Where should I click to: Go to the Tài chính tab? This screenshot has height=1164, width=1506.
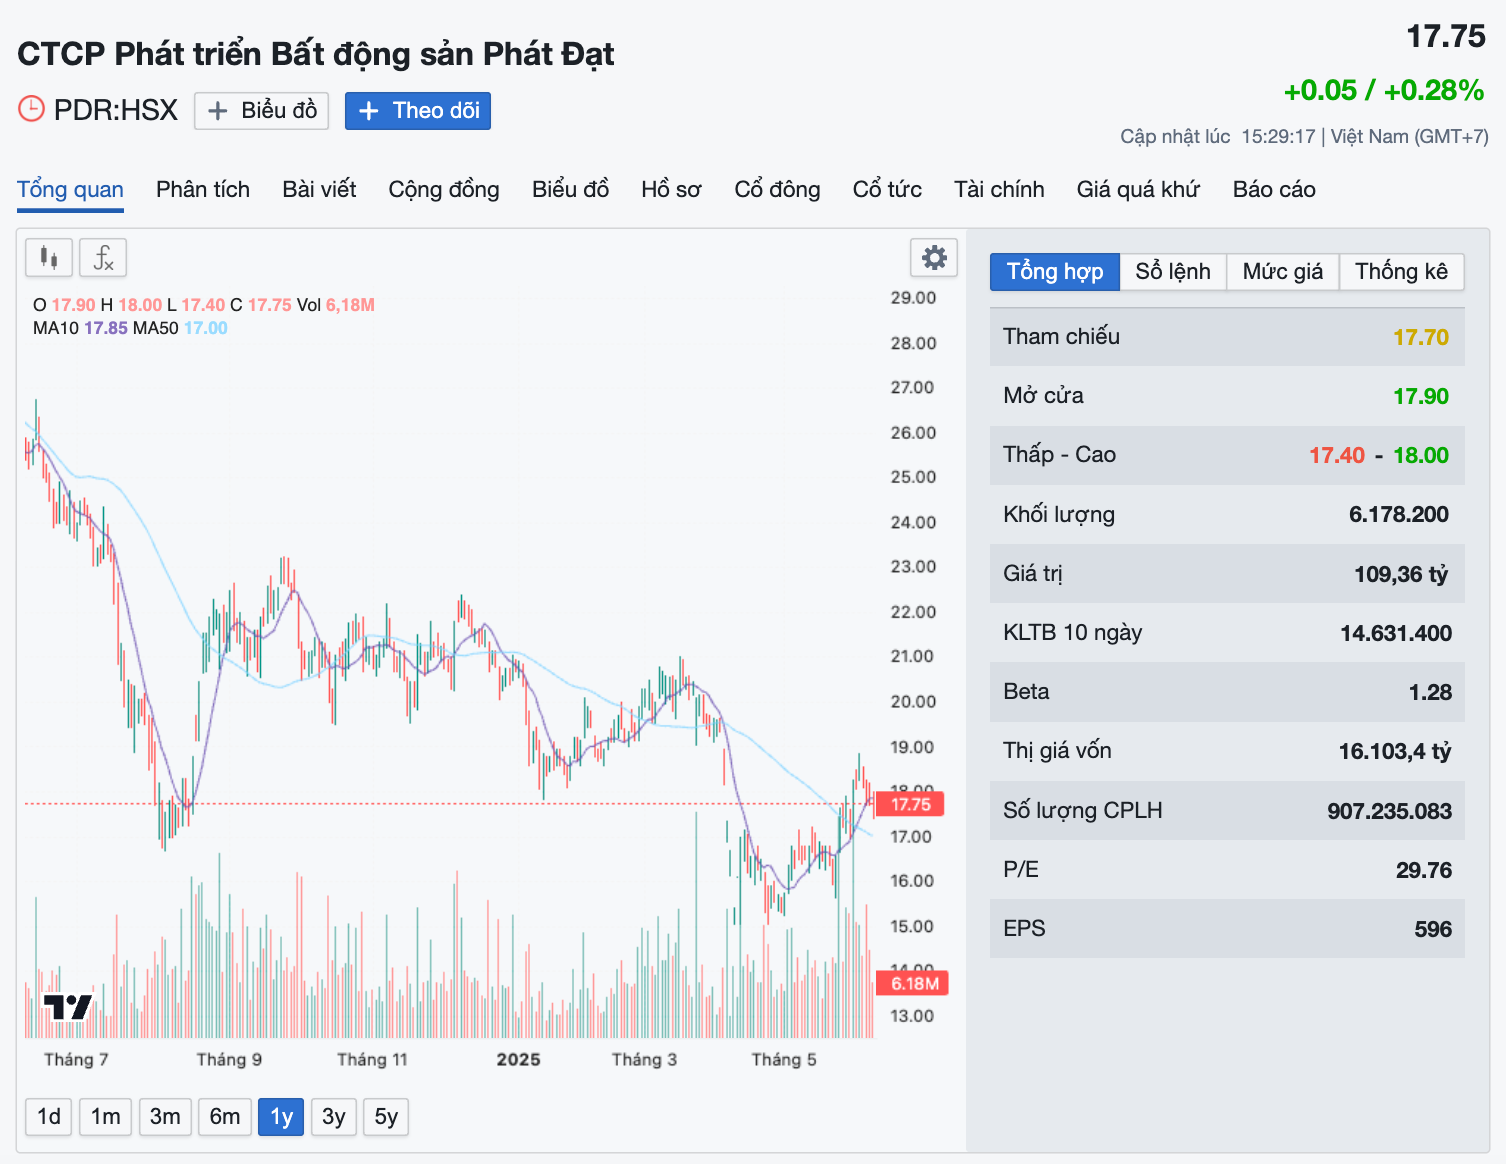[x=999, y=190]
